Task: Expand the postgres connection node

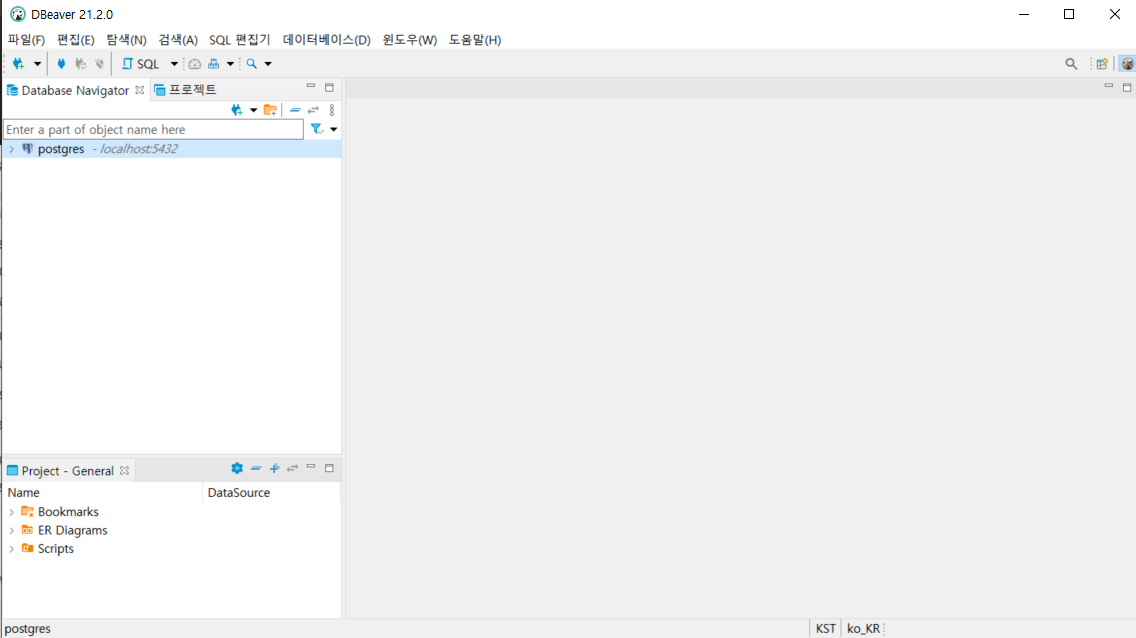Action: coord(12,149)
